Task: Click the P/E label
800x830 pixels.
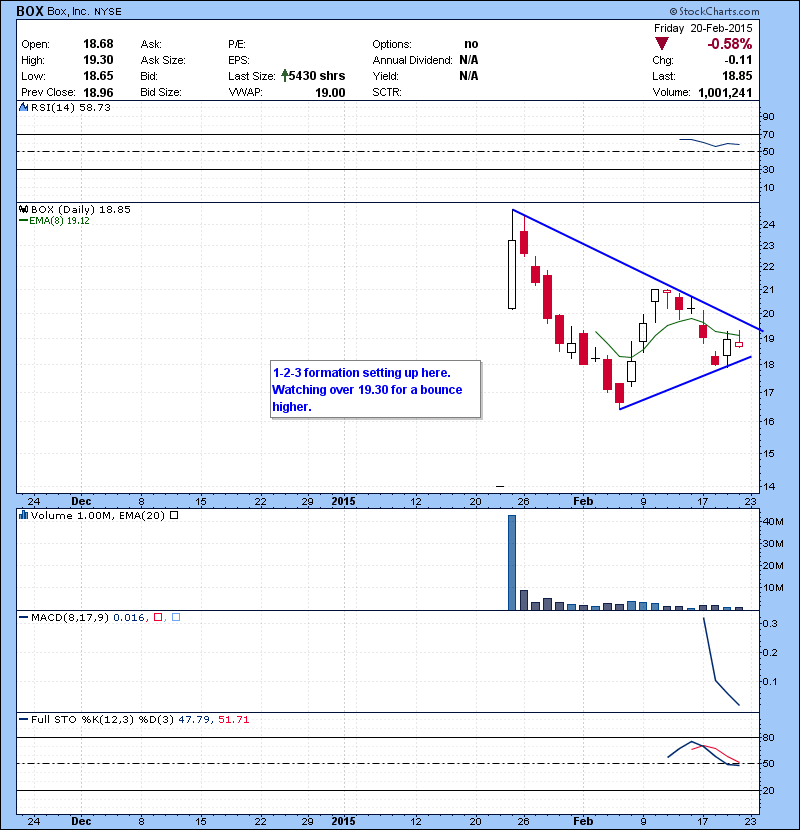Action: tap(237, 44)
